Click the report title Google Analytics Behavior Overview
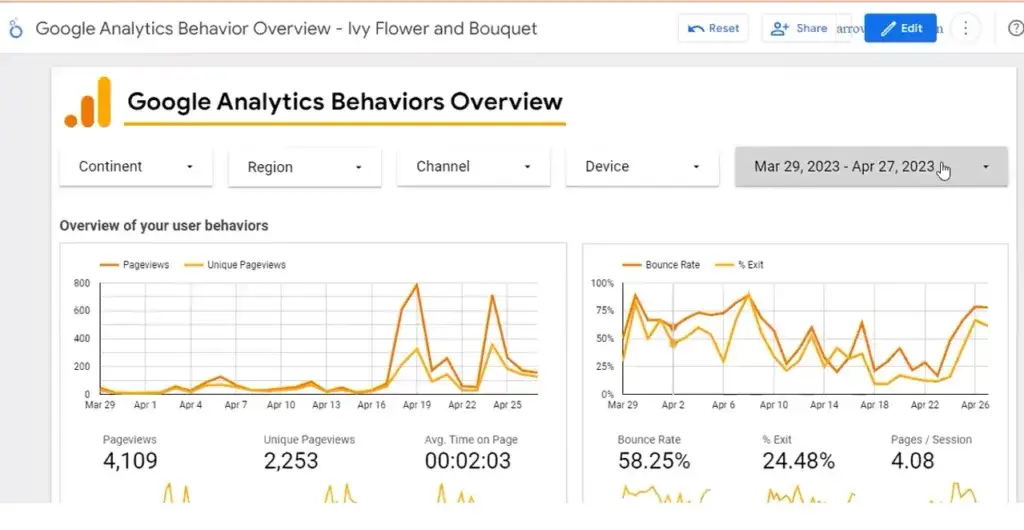Image resolution: width=1024 pixels, height=530 pixels. coord(286,29)
